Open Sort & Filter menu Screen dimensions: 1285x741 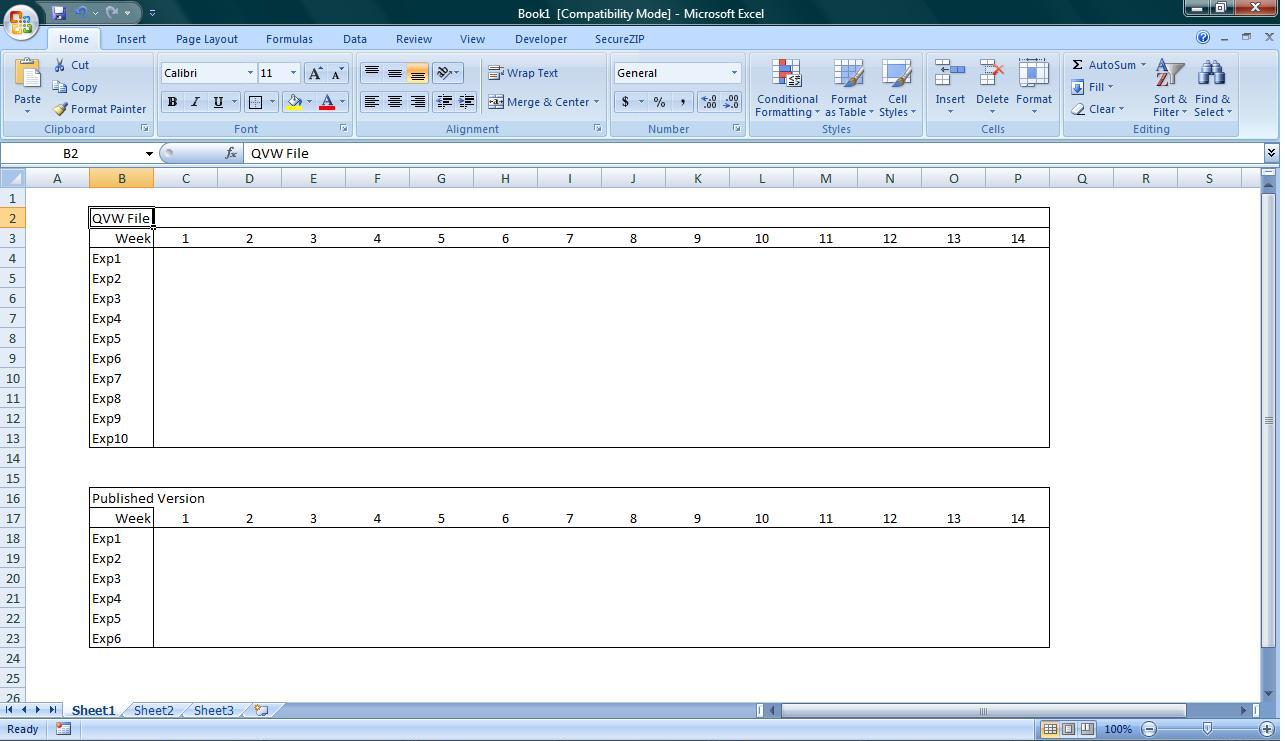coord(1170,88)
